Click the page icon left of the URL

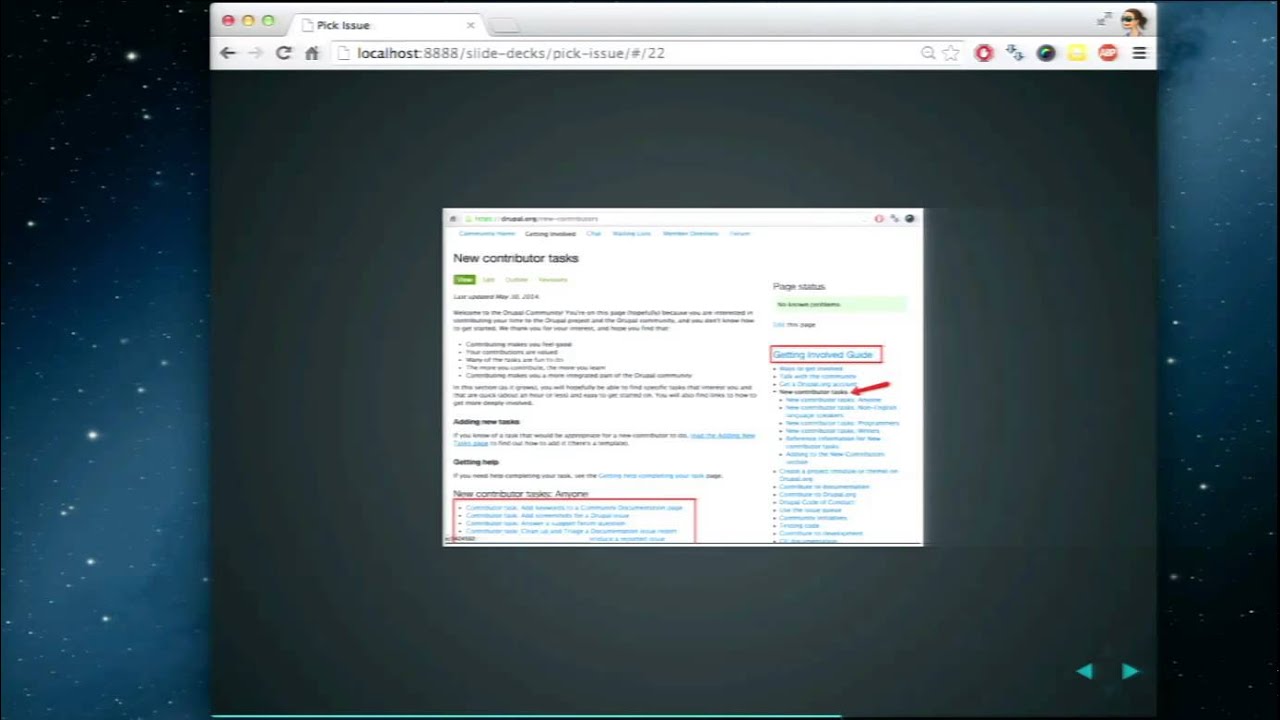pyautogui.click(x=343, y=53)
